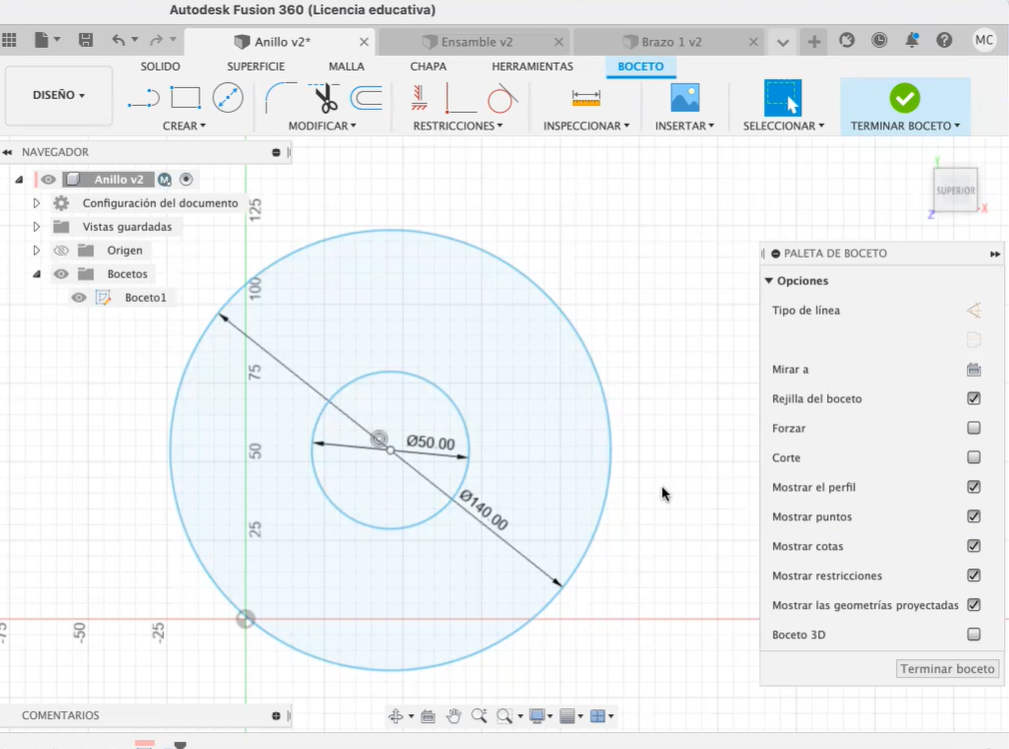The width and height of the screenshot is (1009, 749).
Task: Click the Measure ruler icon
Action: click(586, 98)
